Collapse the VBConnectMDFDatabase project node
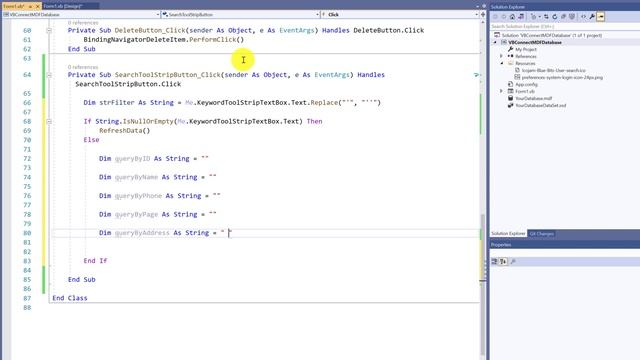Viewport: 640px width, 360px height. pyautogui.click(x=496, y=42)
